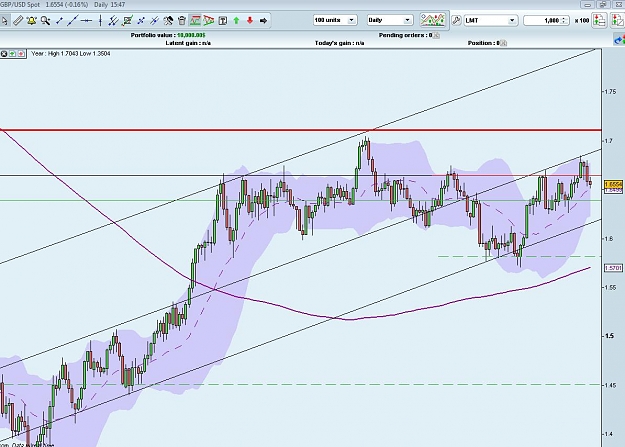Select the long trend line tool
625x447 pixels.
pyautogui.click(x=73, y=20)
